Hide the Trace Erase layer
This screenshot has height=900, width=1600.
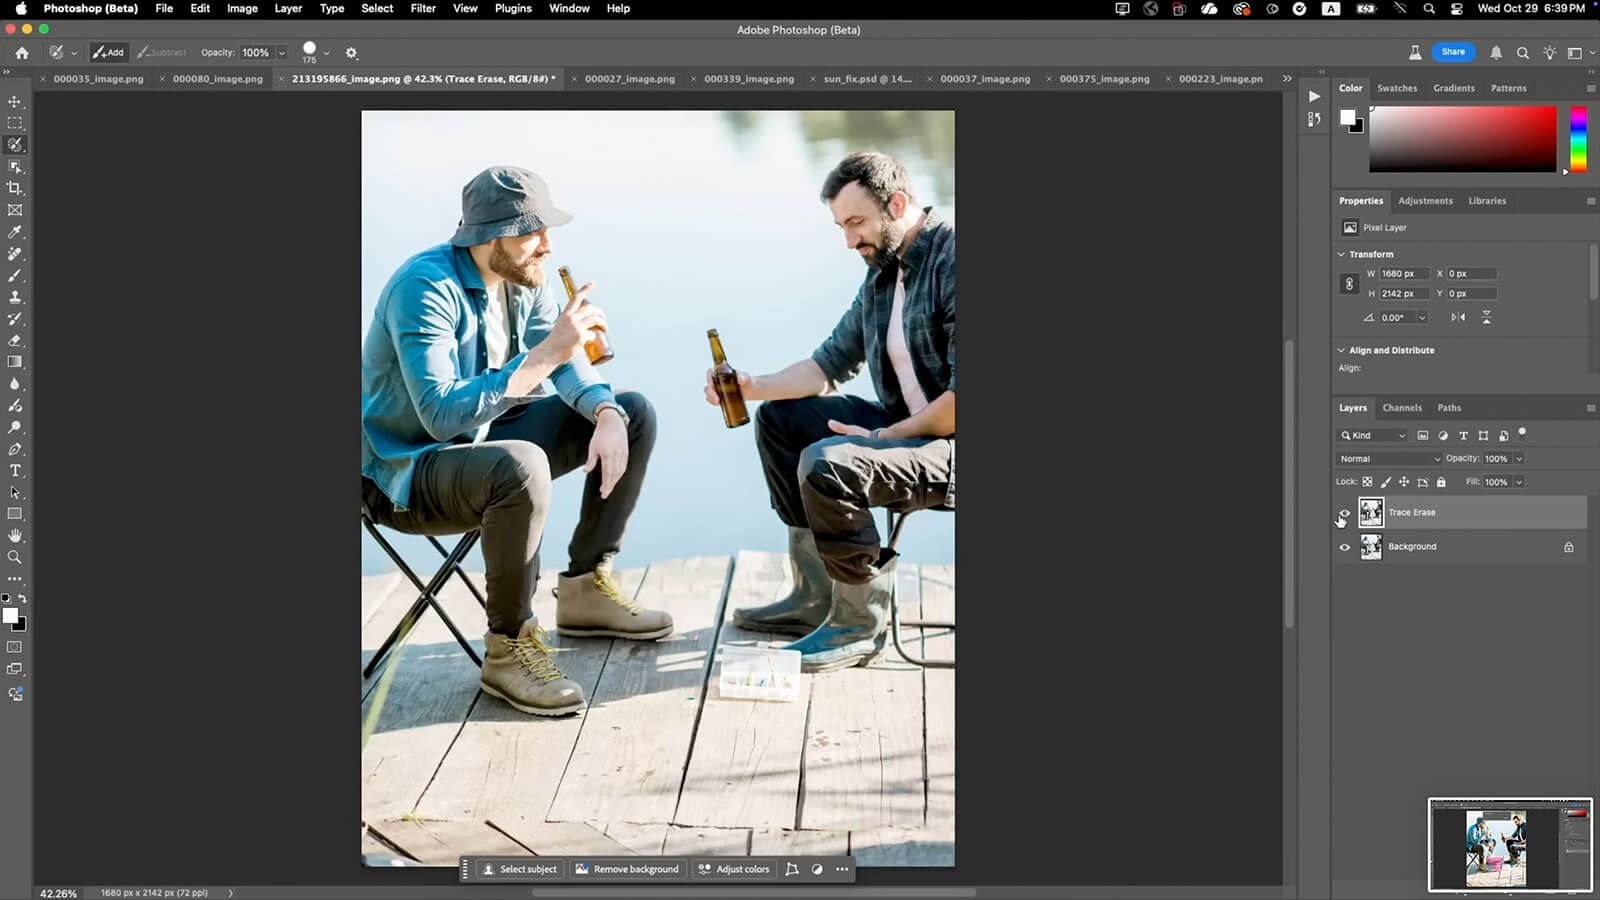coord(1345,513)
